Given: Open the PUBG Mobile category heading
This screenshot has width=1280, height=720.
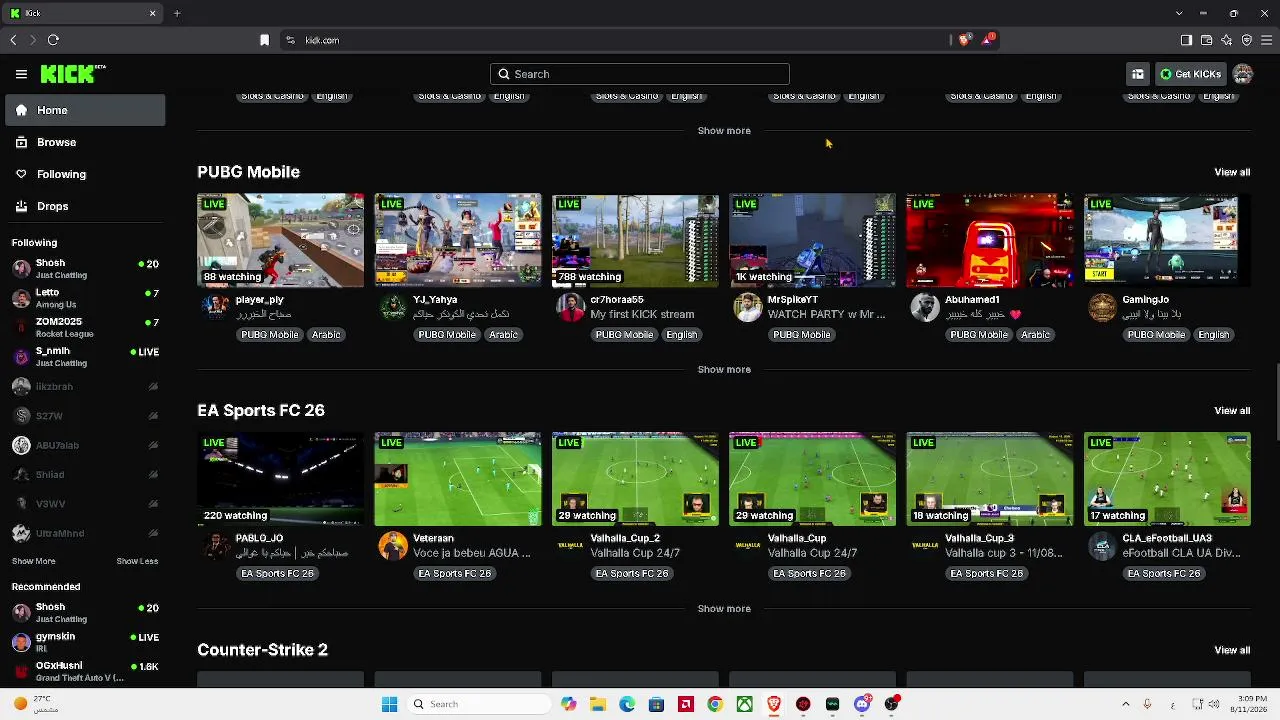Looking at the screenshot, I should (x=248, y=172).
